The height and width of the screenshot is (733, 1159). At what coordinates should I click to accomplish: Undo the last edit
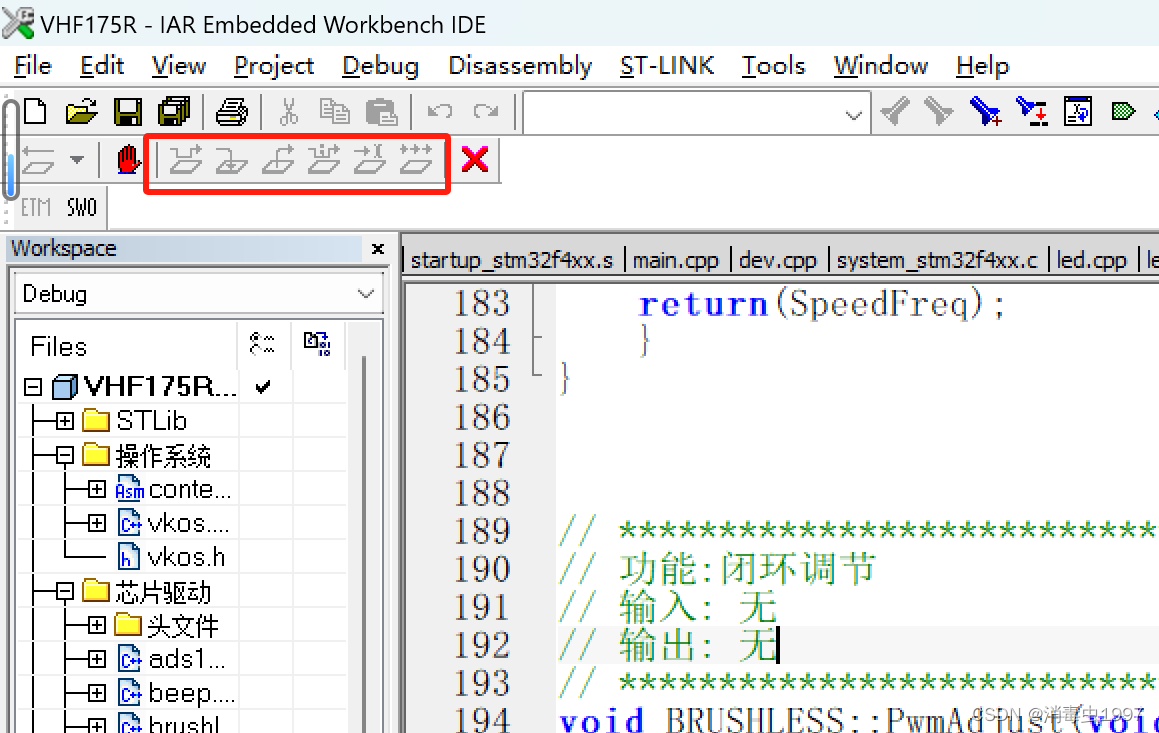(x=440, y=112)
